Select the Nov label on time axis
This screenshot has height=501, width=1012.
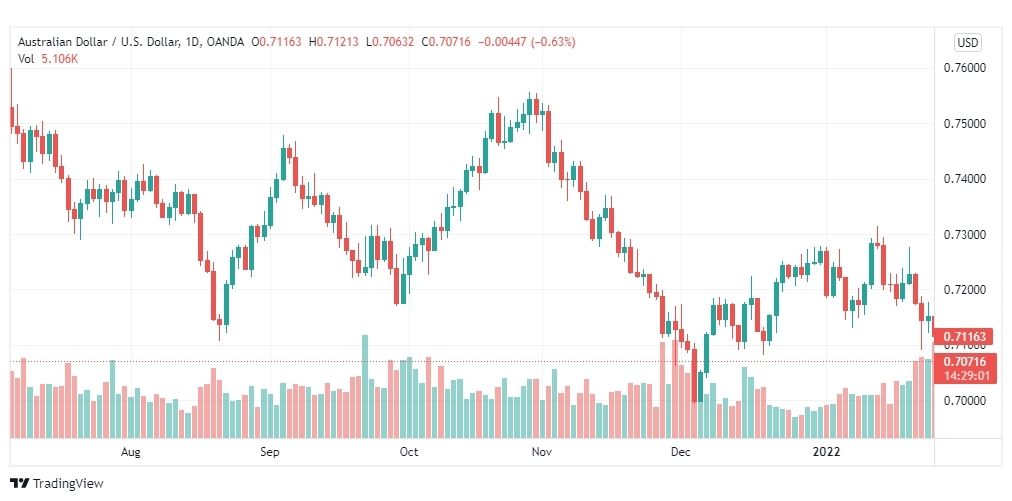(x=541, y=452)
